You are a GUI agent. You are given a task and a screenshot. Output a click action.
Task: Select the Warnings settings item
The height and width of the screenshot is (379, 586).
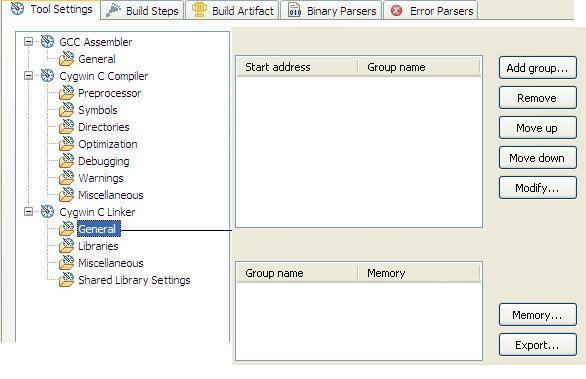tap(101, 178)
